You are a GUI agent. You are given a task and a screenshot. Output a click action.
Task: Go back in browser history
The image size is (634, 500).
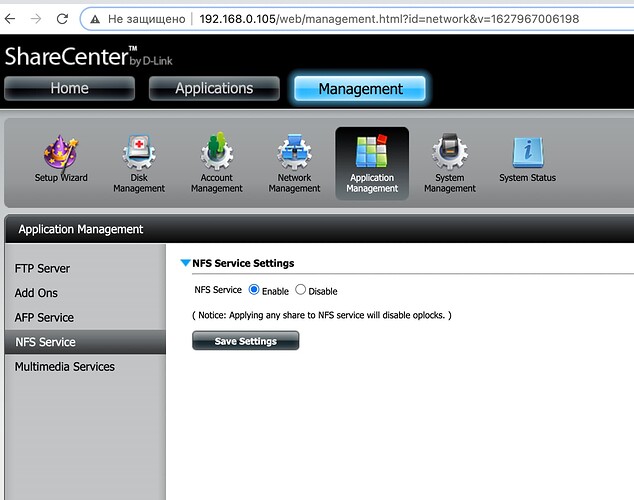point(10,19)
